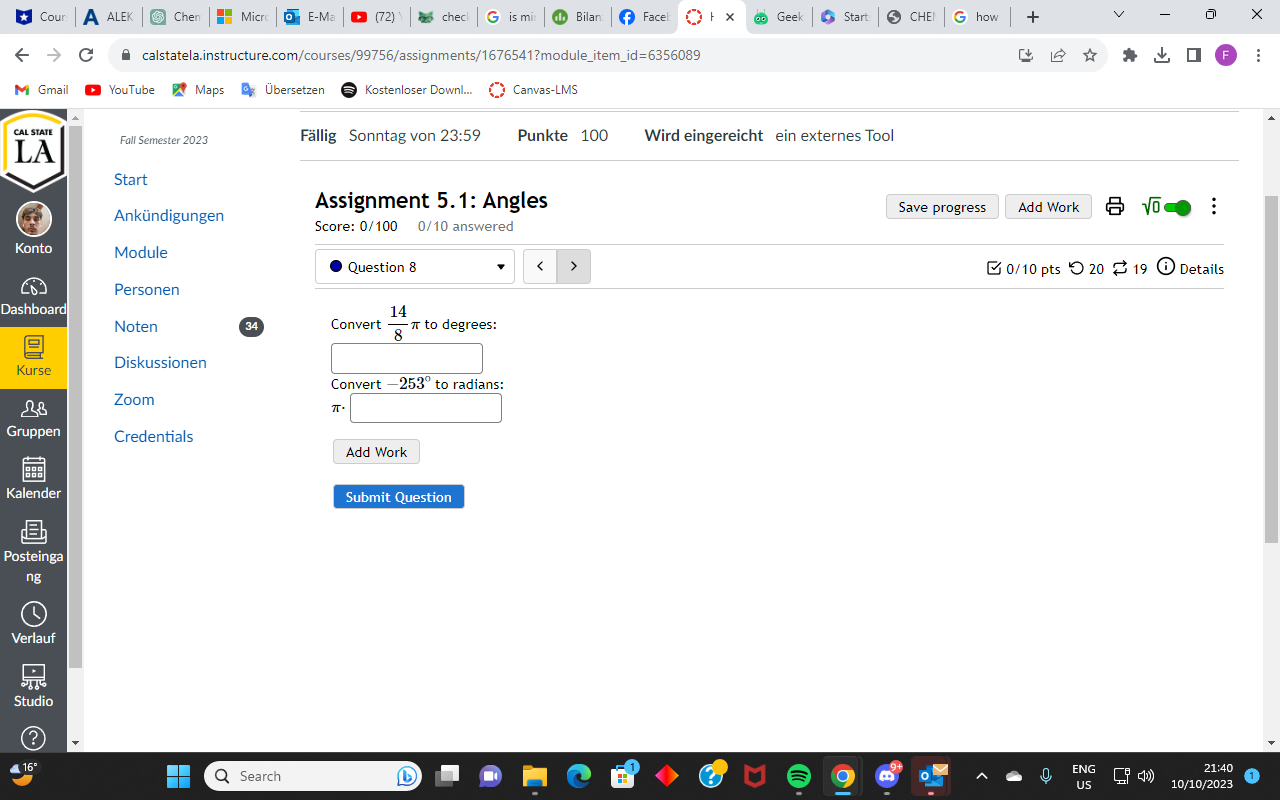
Task: Open the tab search chevron dropdown
Action: tap(1119, 16)
